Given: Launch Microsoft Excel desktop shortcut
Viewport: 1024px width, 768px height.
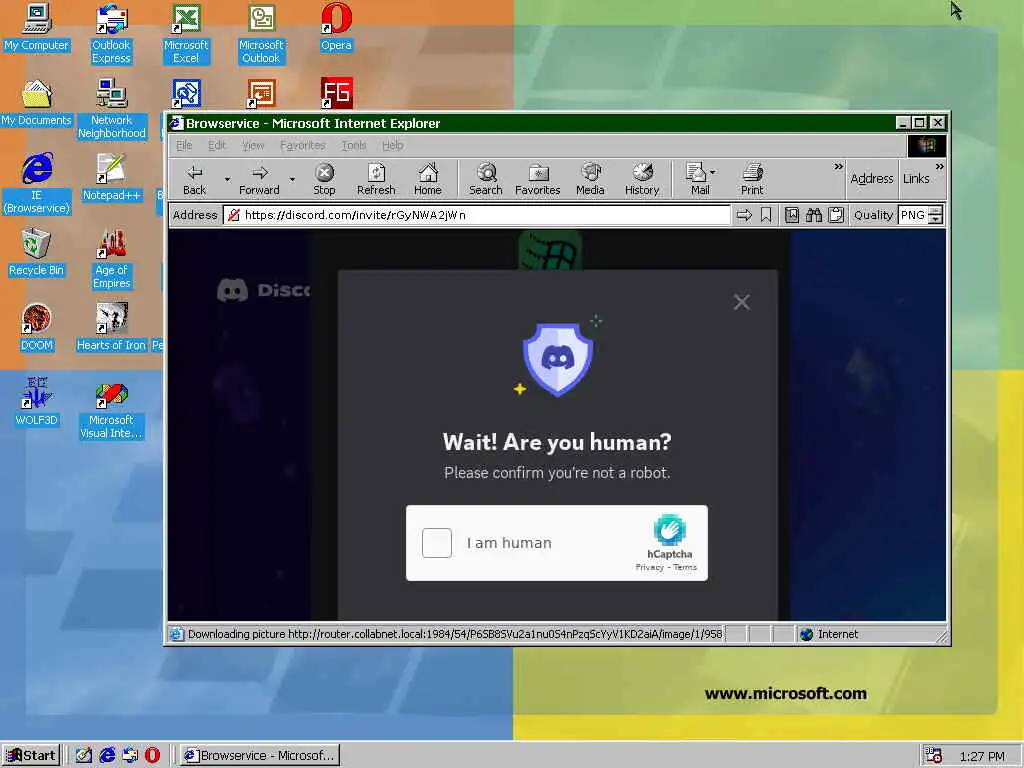Looking at the screenshot, I should tap(186, 33).
